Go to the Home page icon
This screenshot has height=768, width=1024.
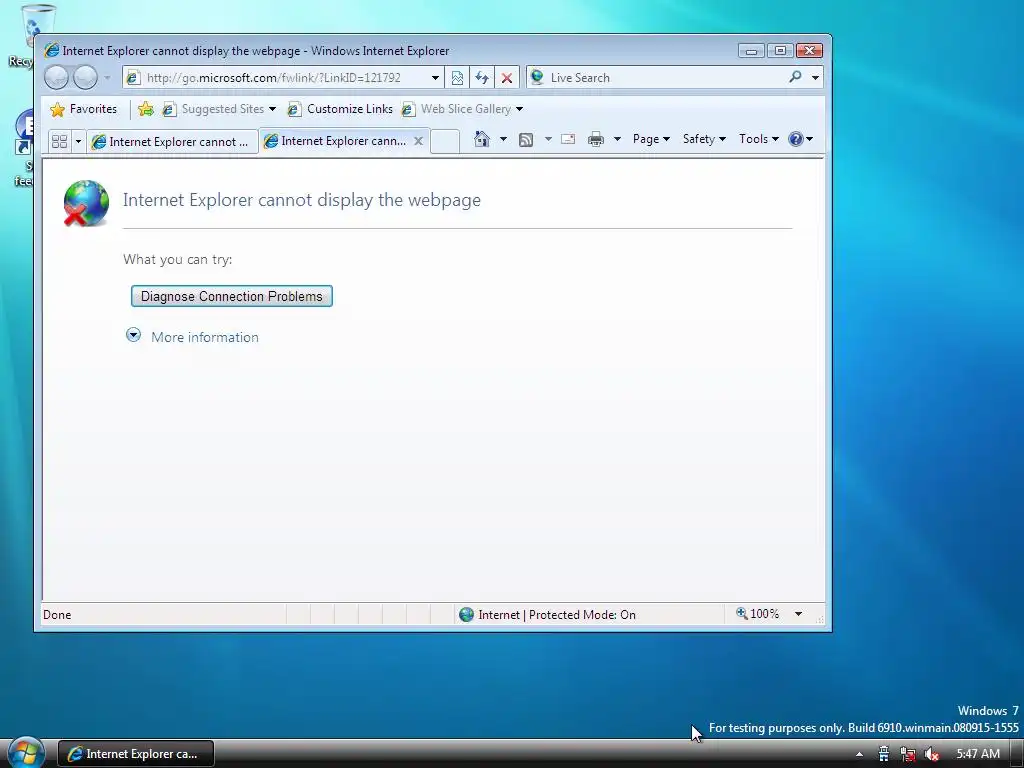(482, 139)
